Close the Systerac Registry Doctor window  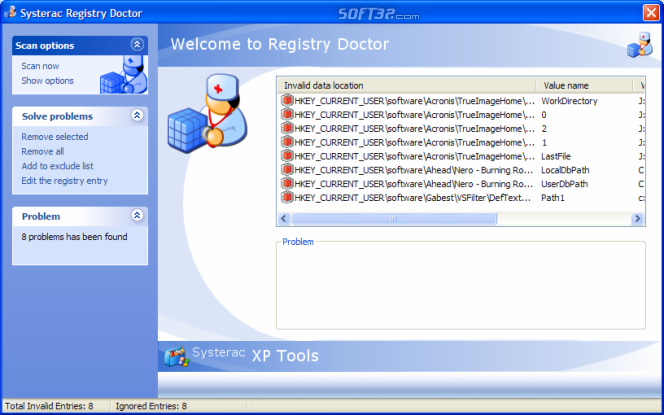tap(651, 12)
